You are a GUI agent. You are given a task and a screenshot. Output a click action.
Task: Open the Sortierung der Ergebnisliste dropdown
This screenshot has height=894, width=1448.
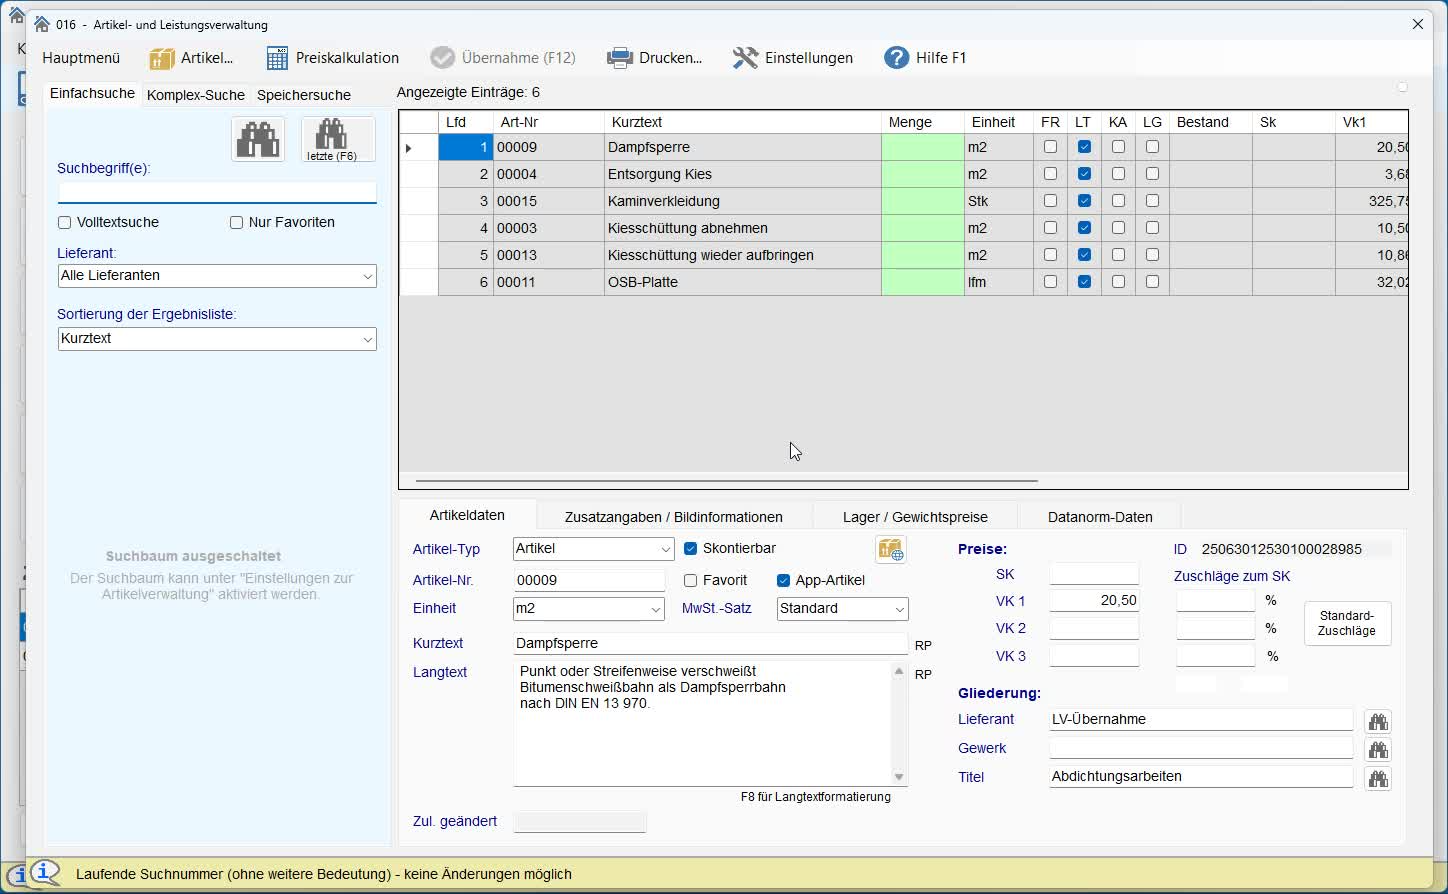(x=367, y=340)
